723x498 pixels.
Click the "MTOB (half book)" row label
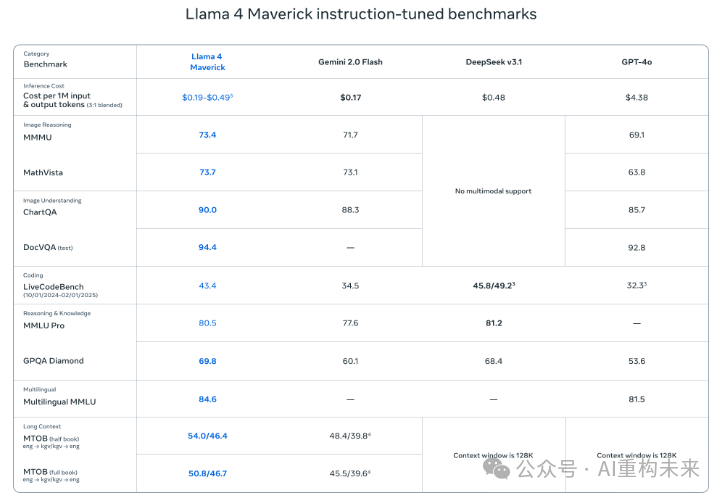[51, 439]
